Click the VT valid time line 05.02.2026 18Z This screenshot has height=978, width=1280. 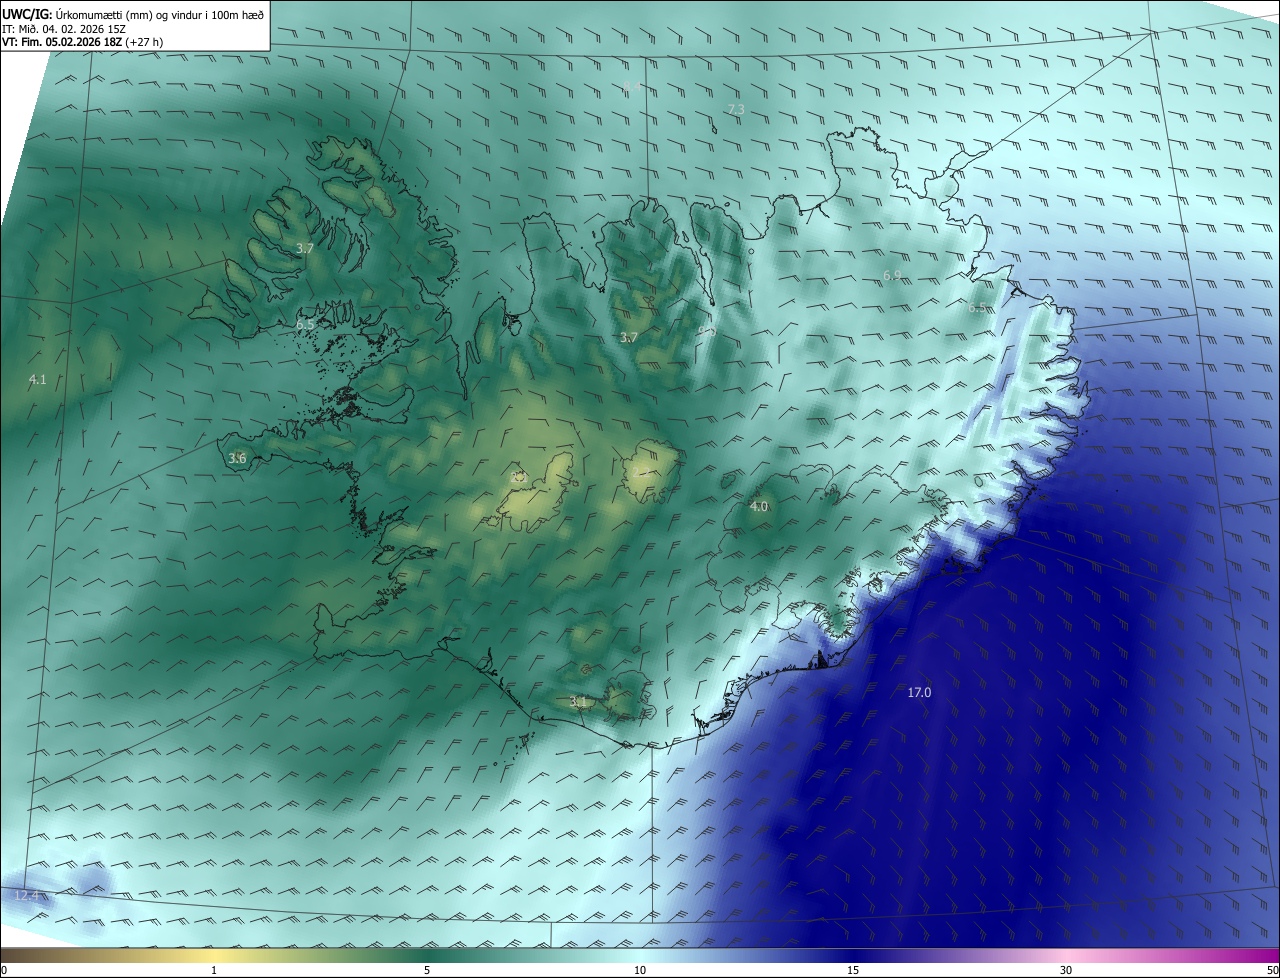point(81,42)
